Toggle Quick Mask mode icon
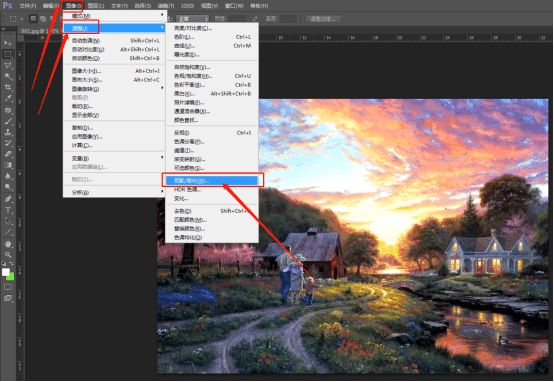The width and height of the screenshot is (554, 382). point(8,287)
